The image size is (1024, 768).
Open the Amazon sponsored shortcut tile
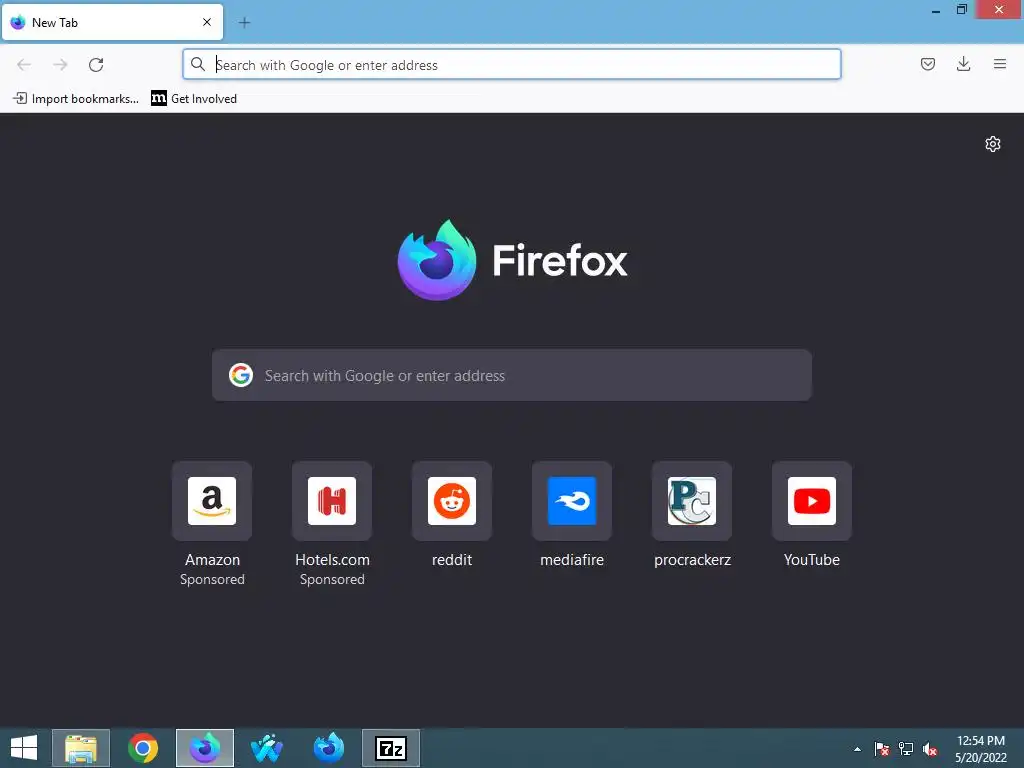(x=212, y=501)
